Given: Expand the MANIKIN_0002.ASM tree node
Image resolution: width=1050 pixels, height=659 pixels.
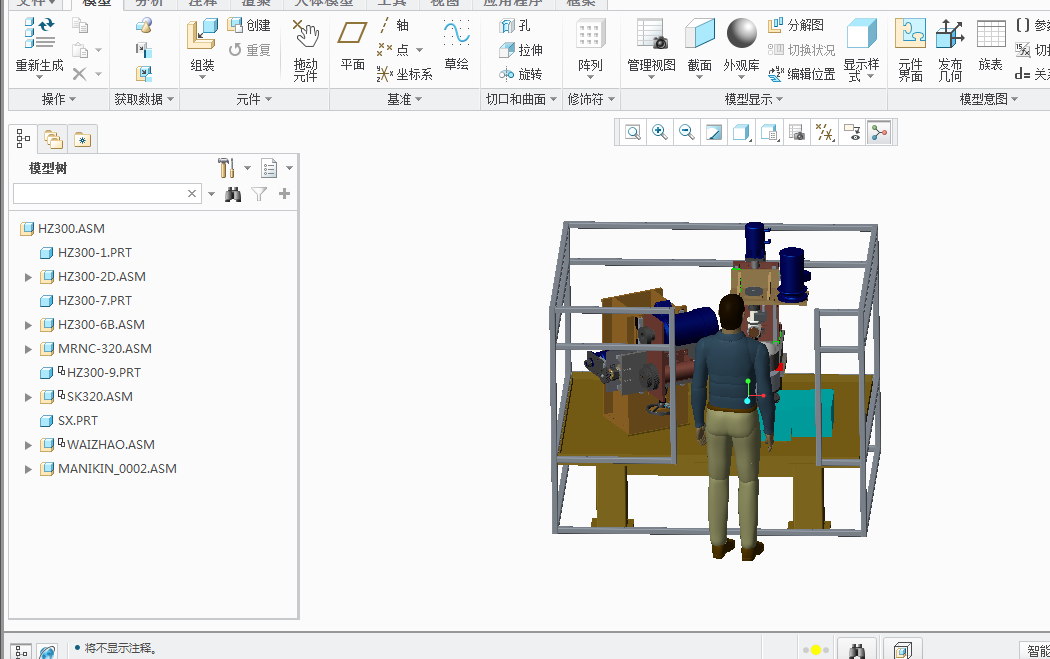Looking at the screenshot, I should coord(28,469).
